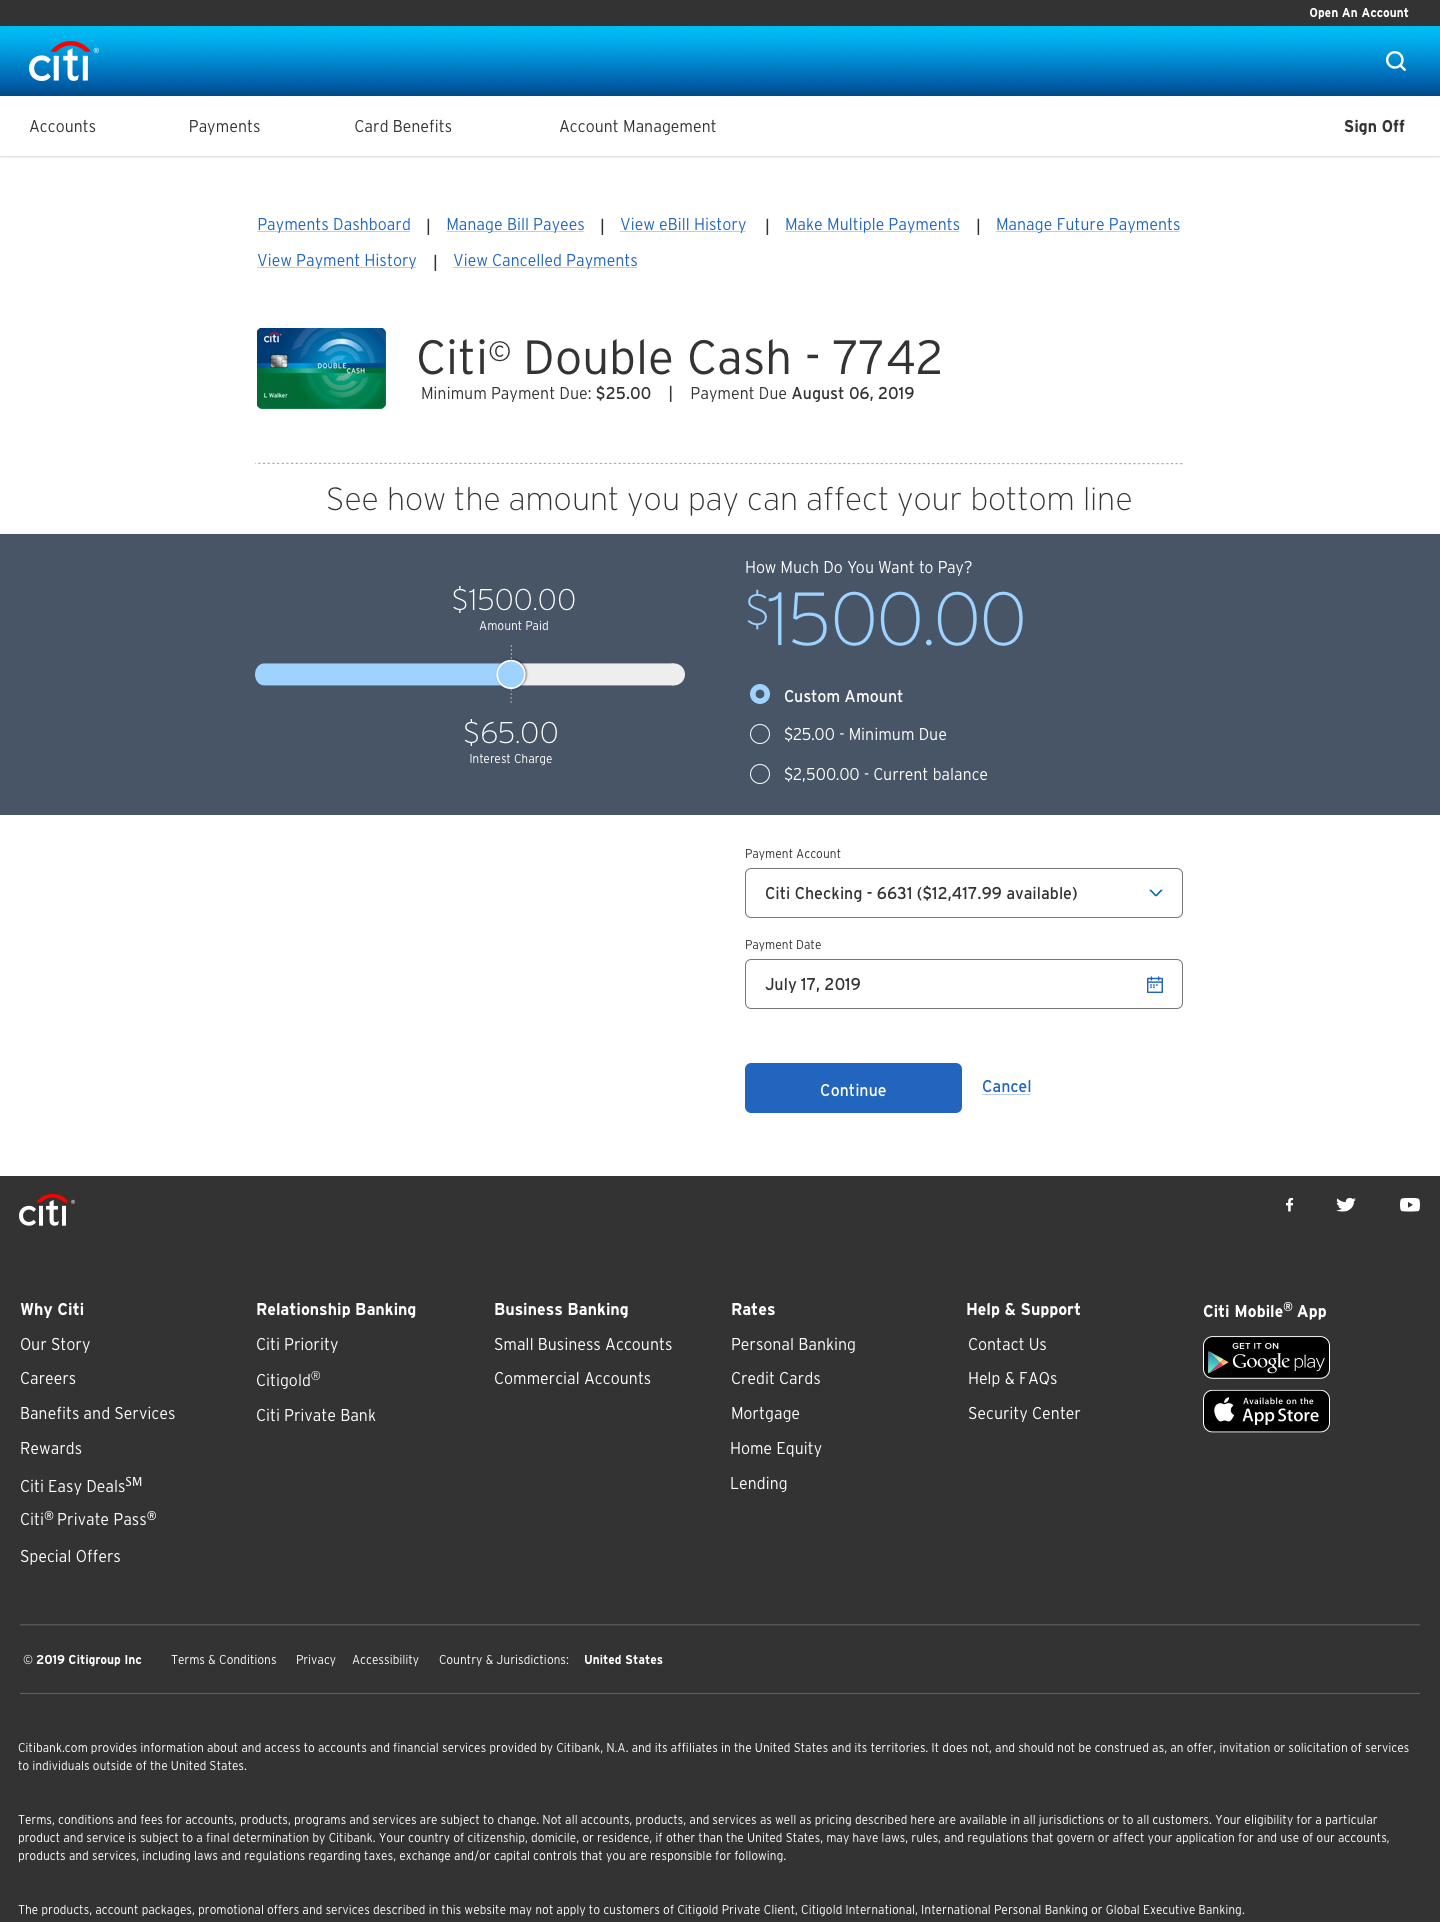The width and height of the screenshot is (1440, 1922).
Task: Click the amount paid slider handle
Action: click(511, 674)
